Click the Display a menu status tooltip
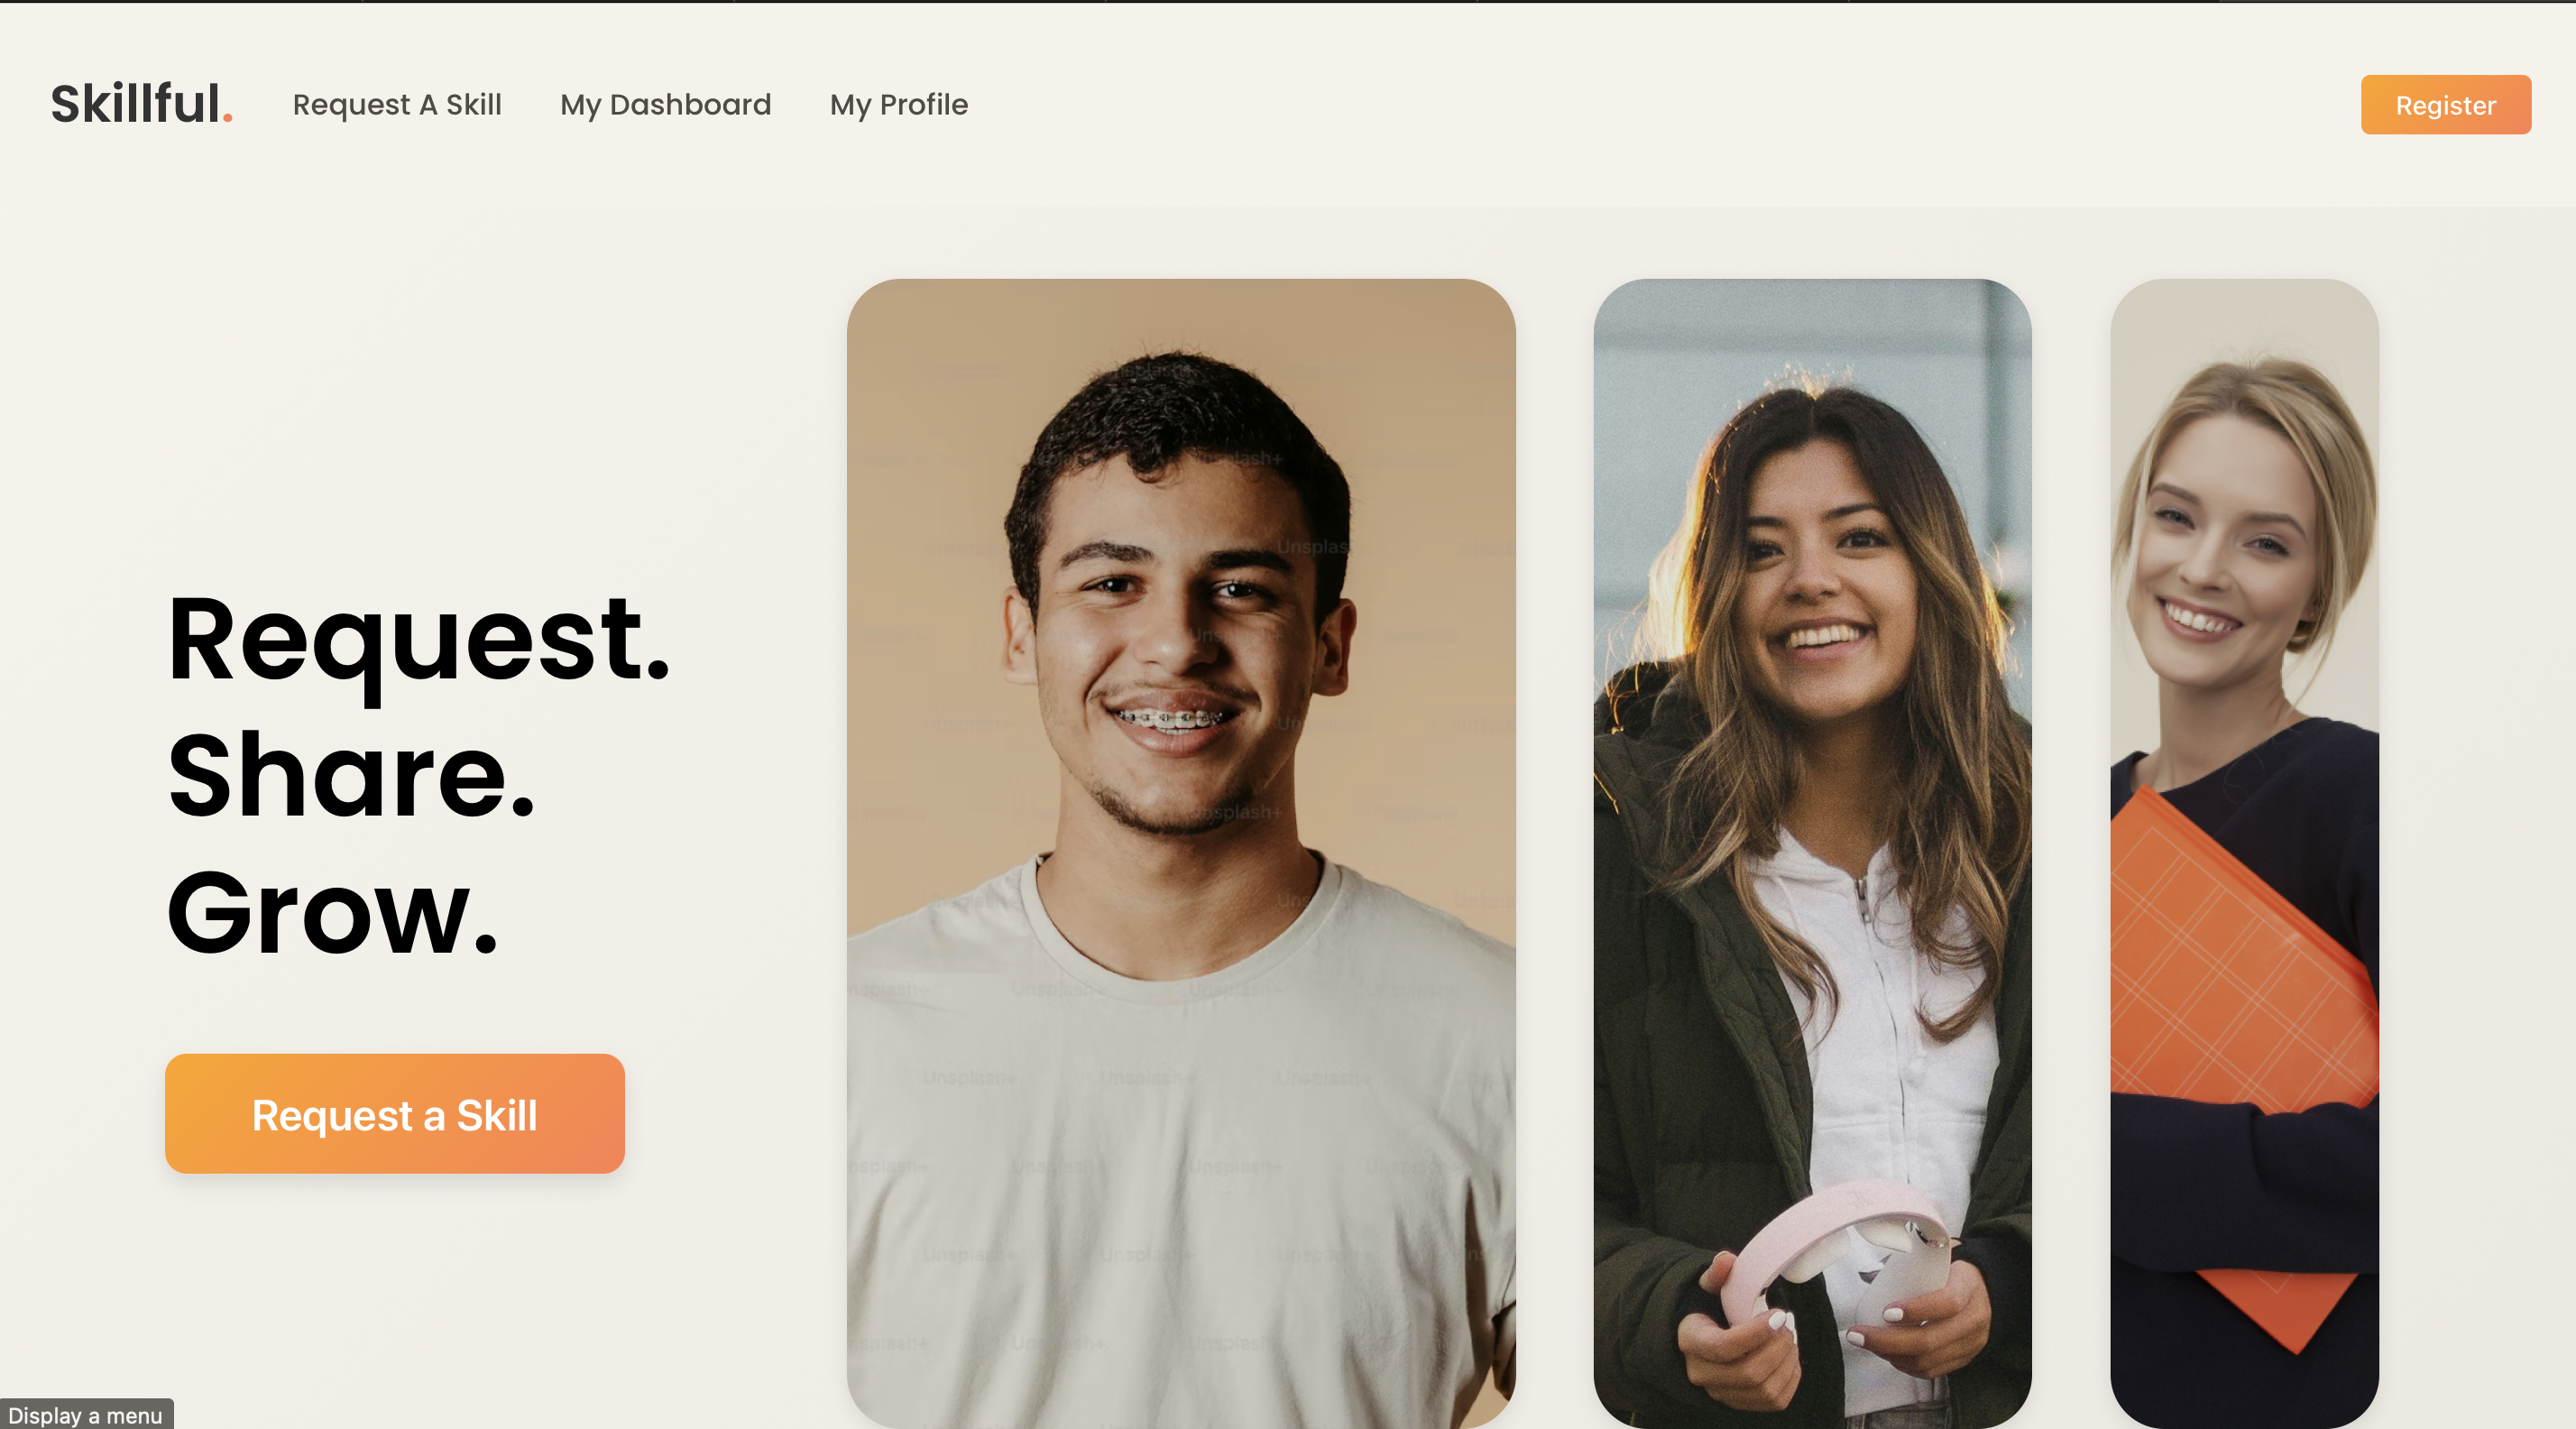This screenshot has width=2576, height=1429. (86, 1414)
